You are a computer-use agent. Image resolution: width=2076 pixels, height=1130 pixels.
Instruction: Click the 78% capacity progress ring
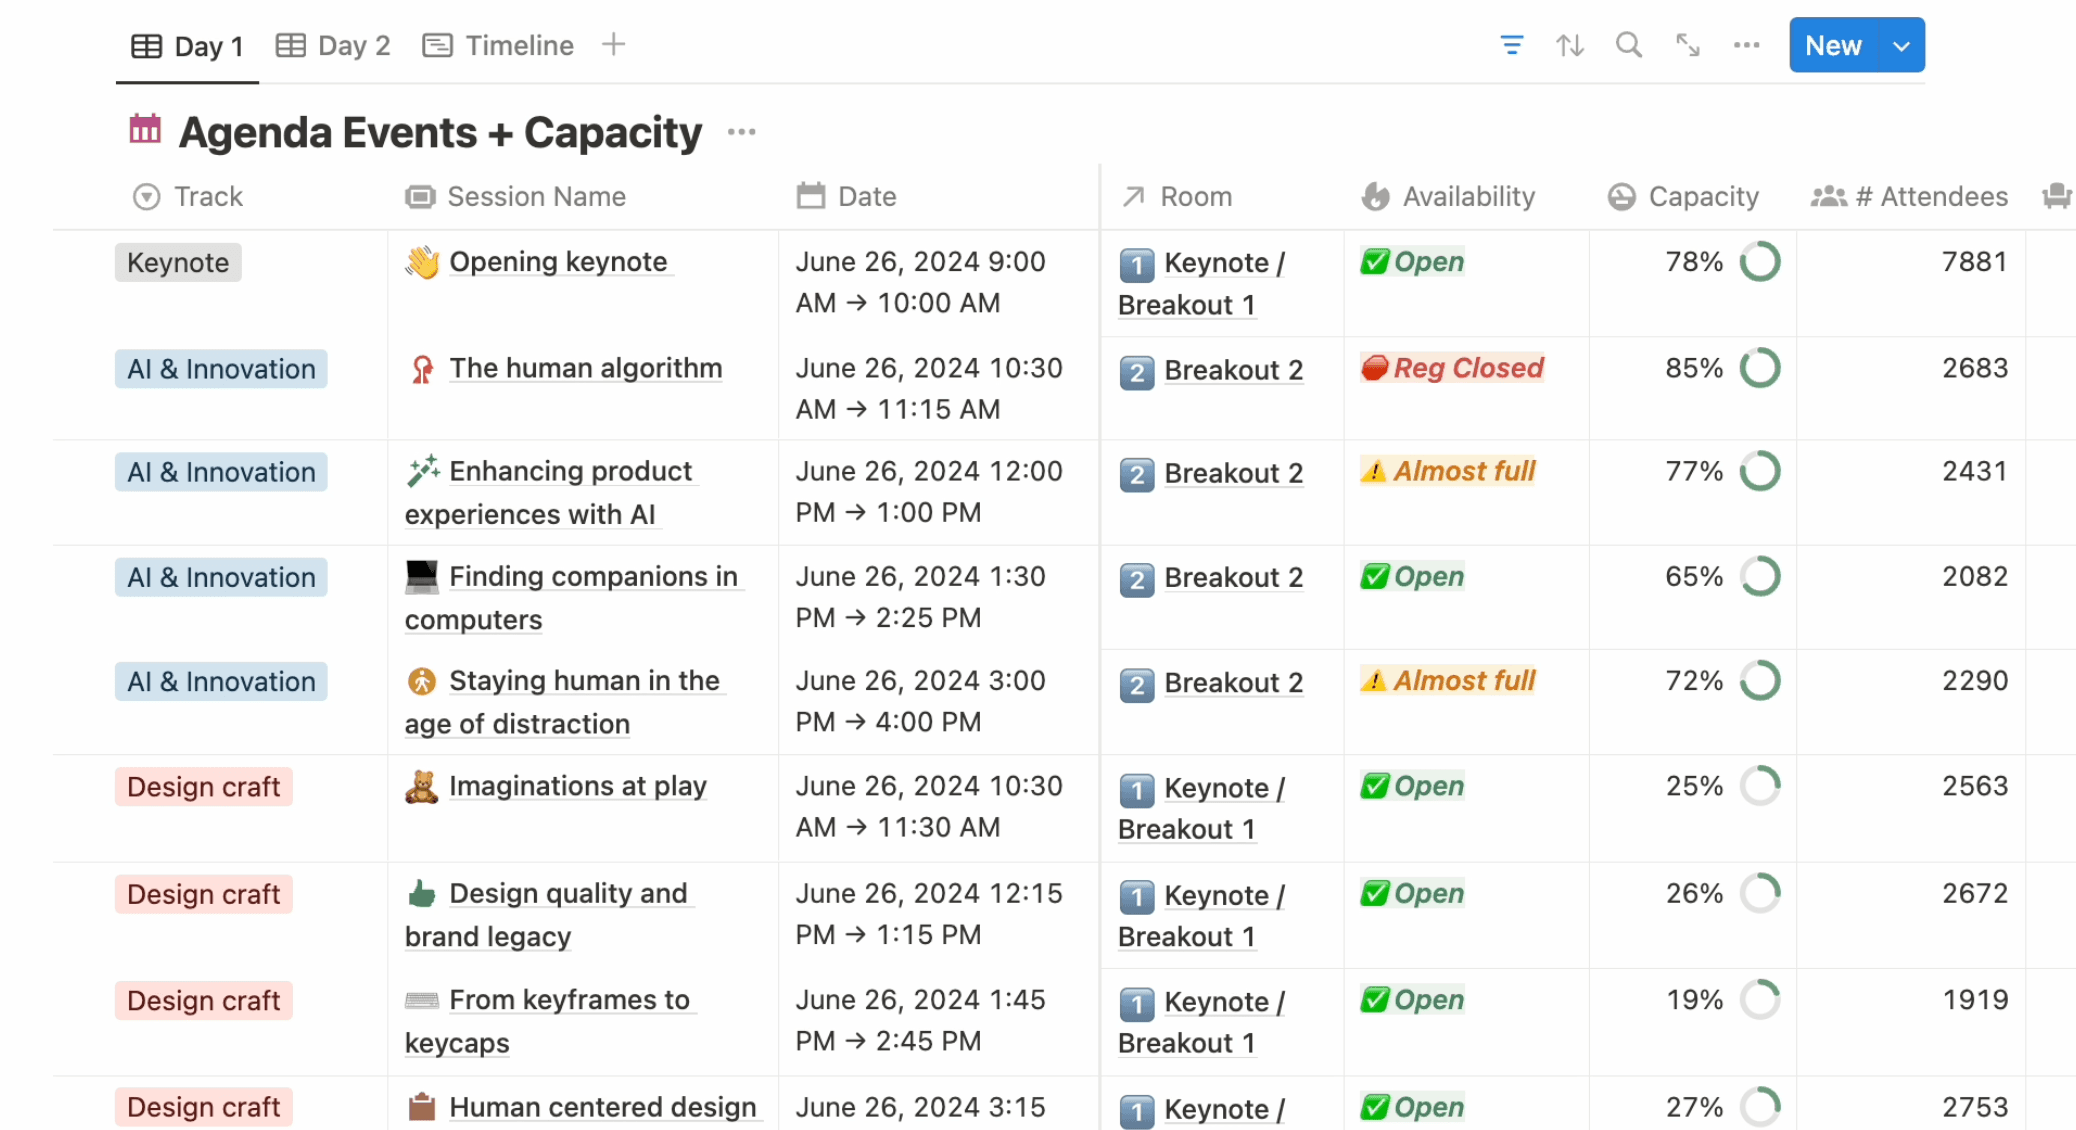(x=1760, y=262)
